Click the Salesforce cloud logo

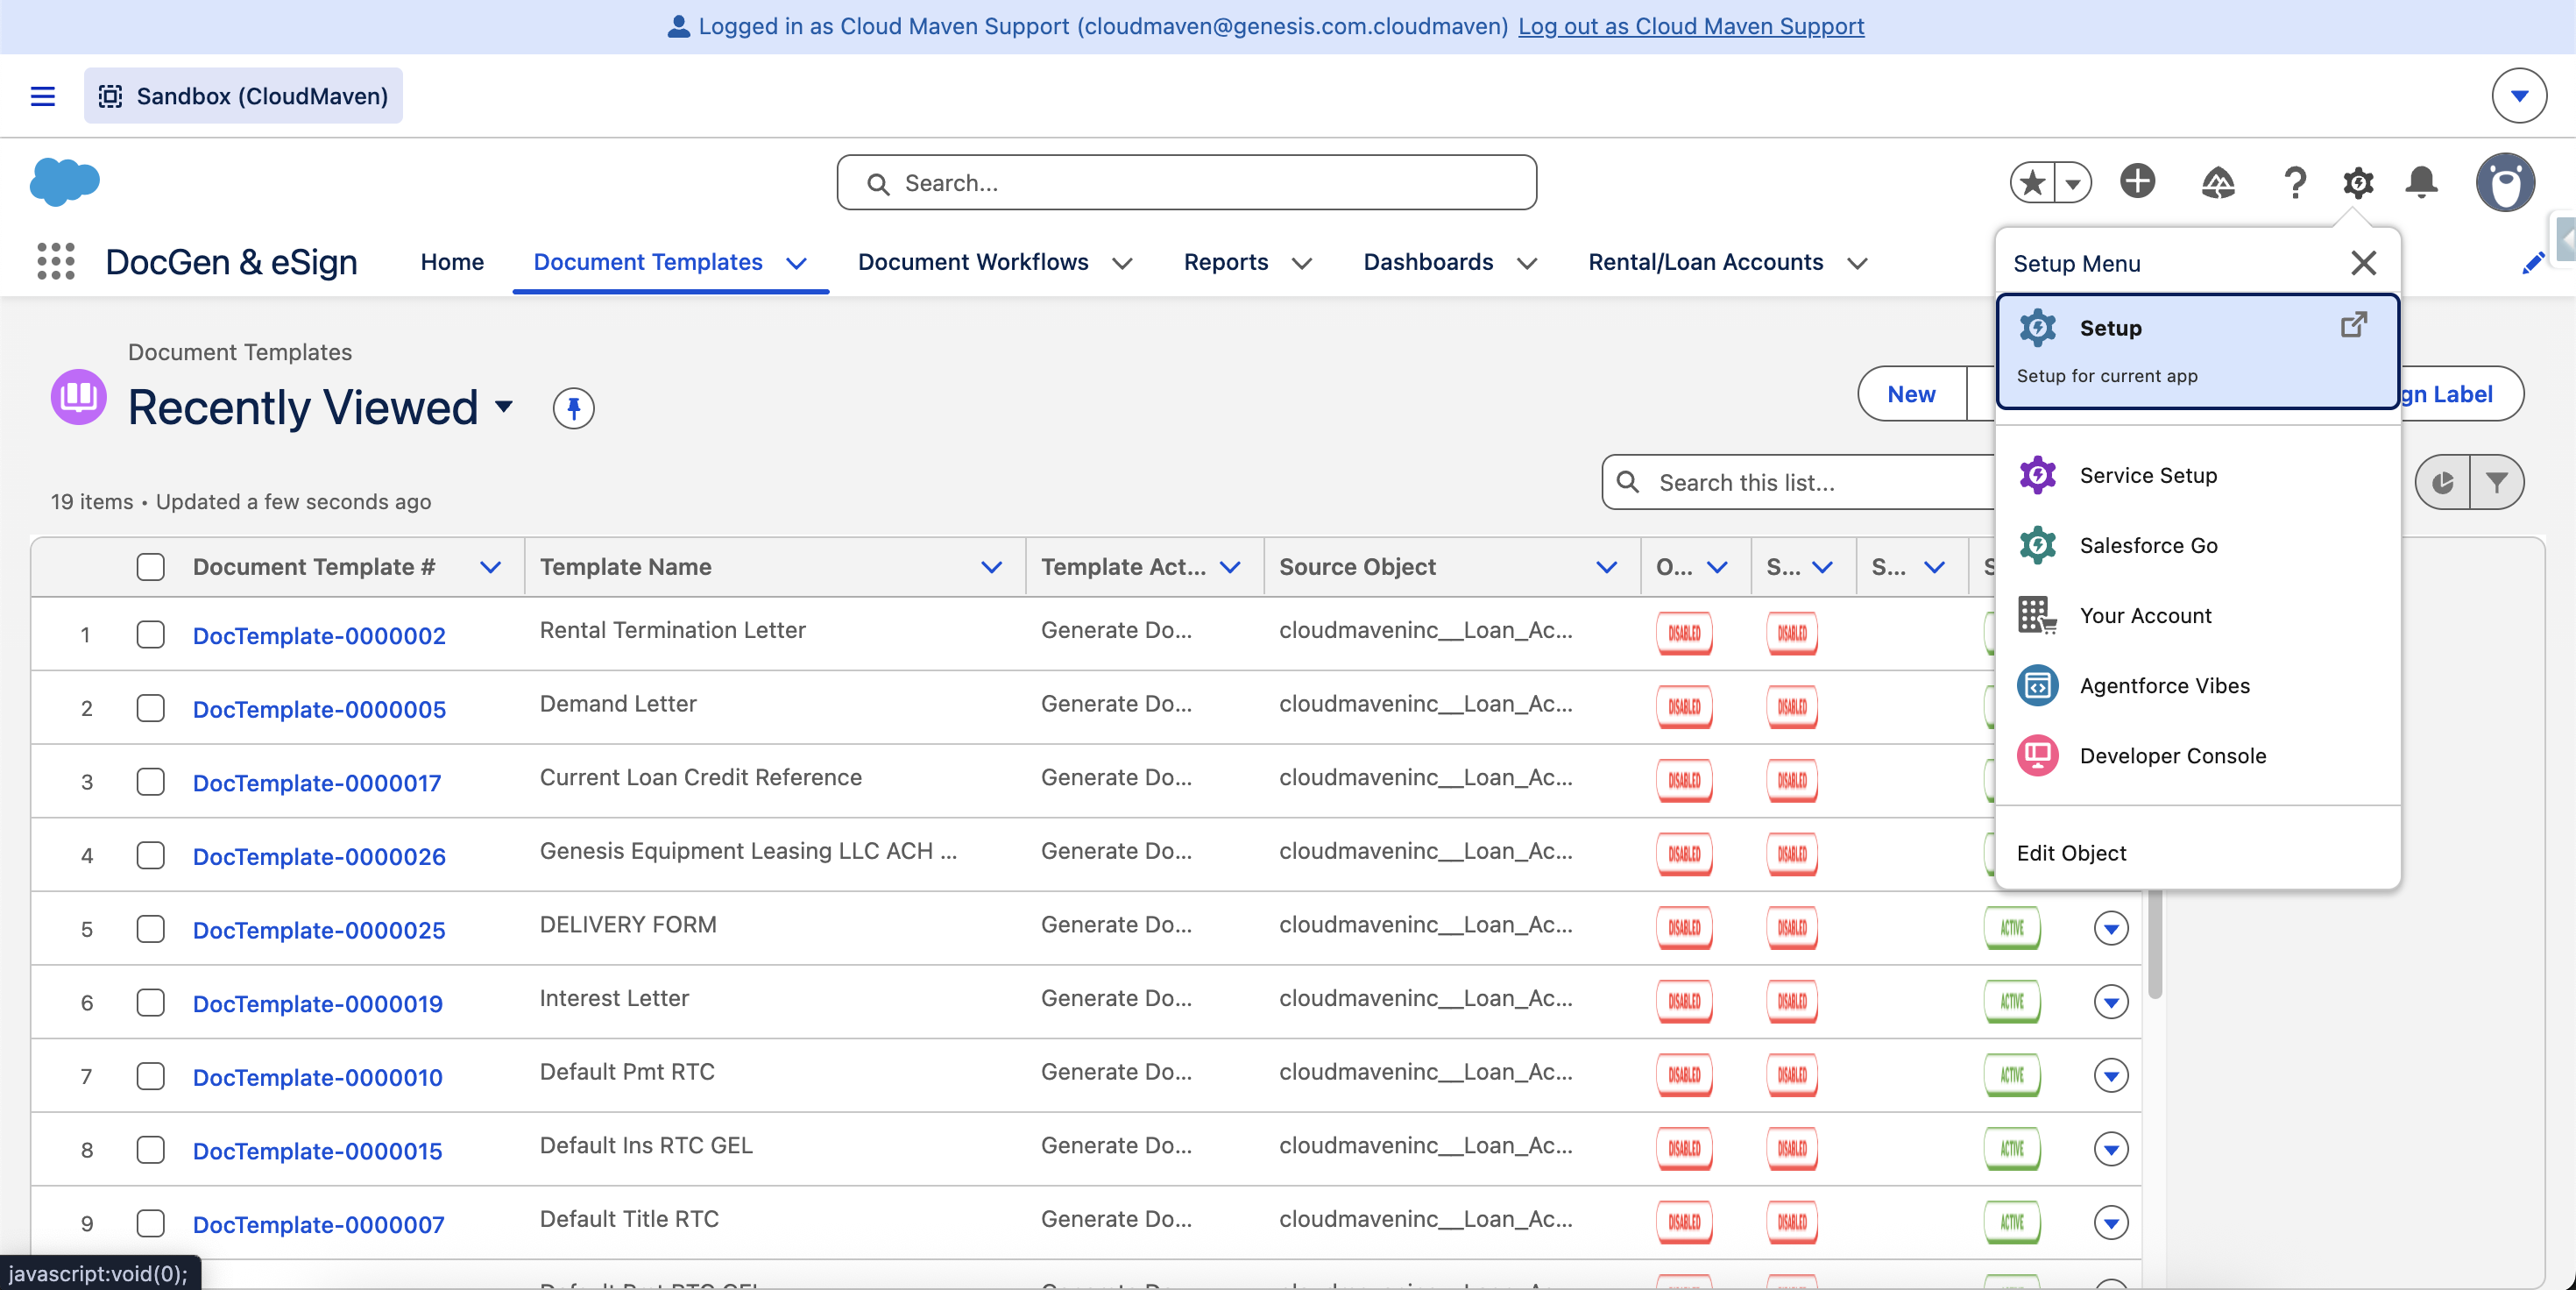(x=65, y=182)
